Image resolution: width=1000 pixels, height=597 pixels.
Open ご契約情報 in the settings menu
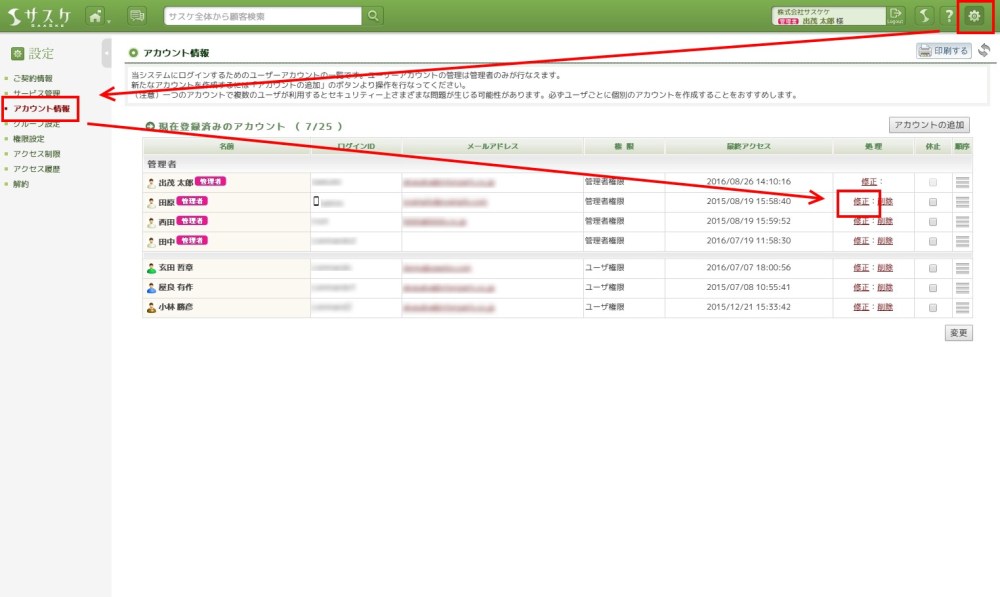[33, 78]
